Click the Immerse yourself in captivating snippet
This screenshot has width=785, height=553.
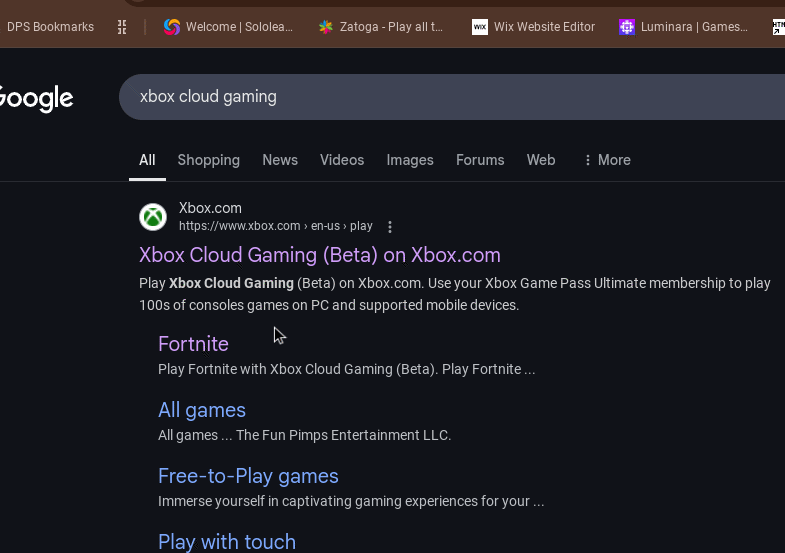pos(351,501)
